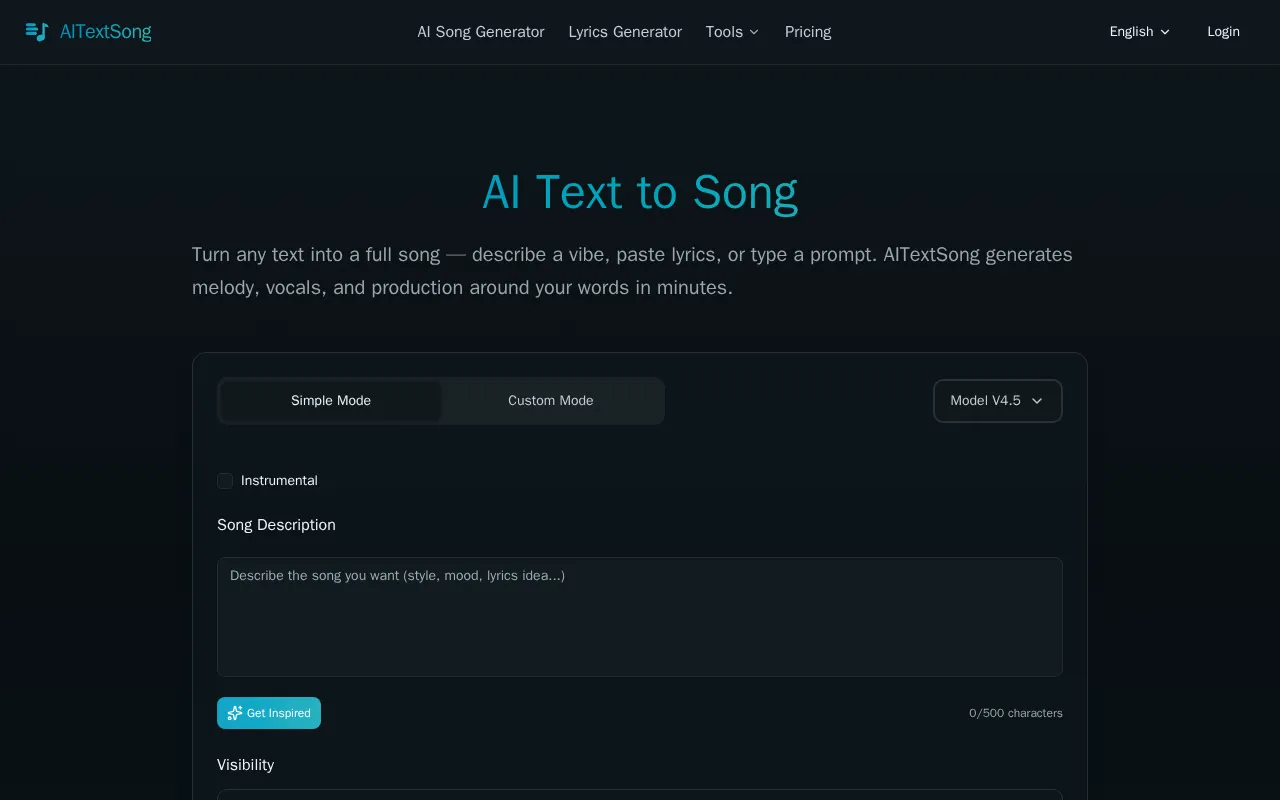Open the Model V4.5 dropdown
This screenshot has height=800, width=1280.
click(x=998, y=401)
